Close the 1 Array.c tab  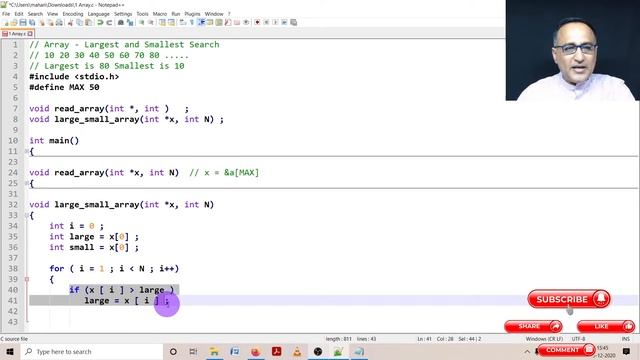[30, 33]
